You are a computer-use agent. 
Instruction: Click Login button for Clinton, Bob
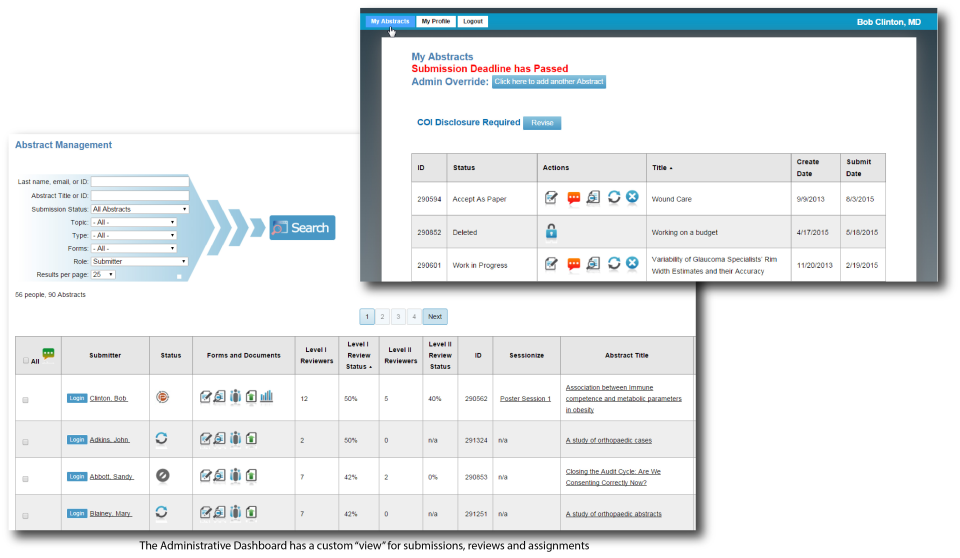(x=77, y=398)
